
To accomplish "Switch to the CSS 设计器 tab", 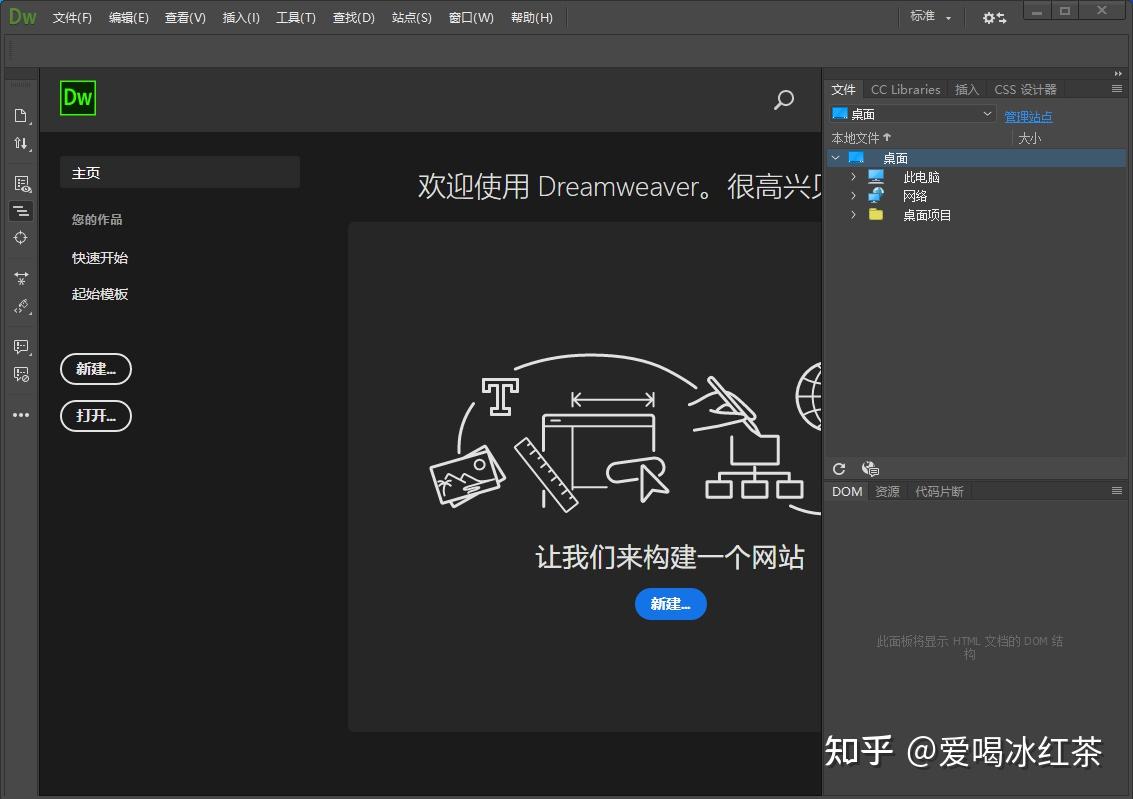I will [x=1026, y=89].
